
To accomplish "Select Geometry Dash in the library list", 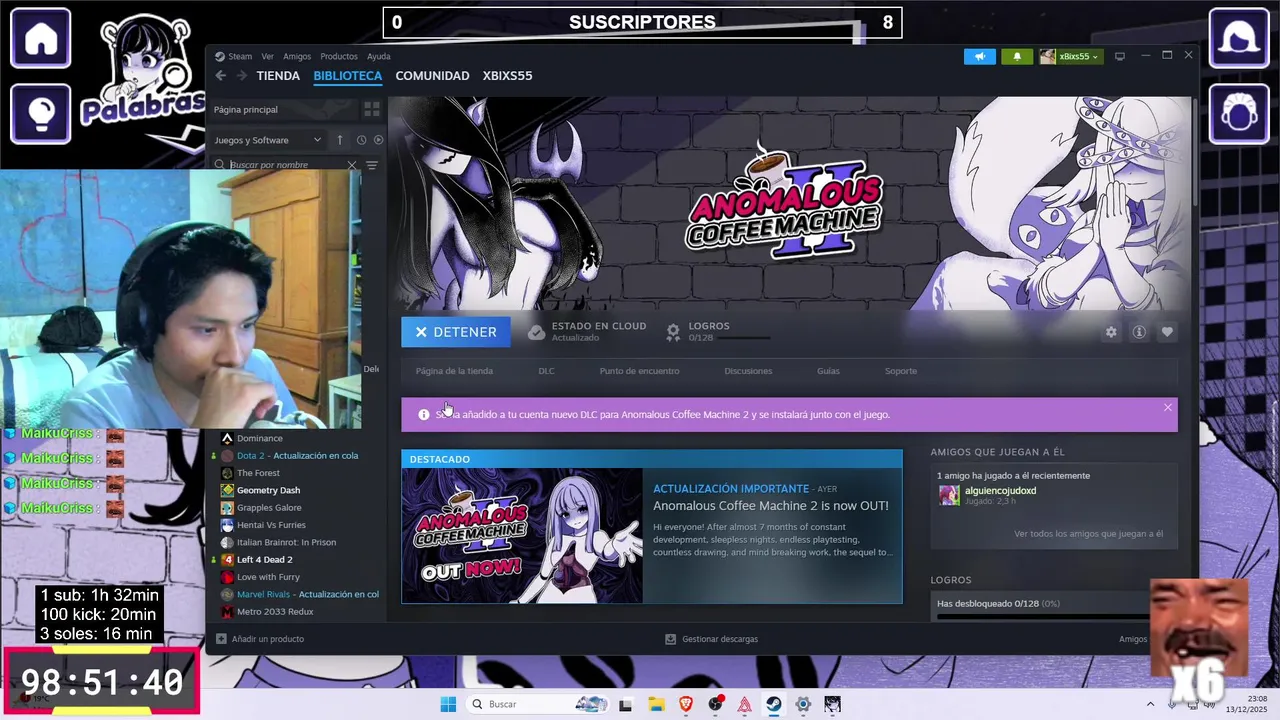I will click(x=268, y=490).
